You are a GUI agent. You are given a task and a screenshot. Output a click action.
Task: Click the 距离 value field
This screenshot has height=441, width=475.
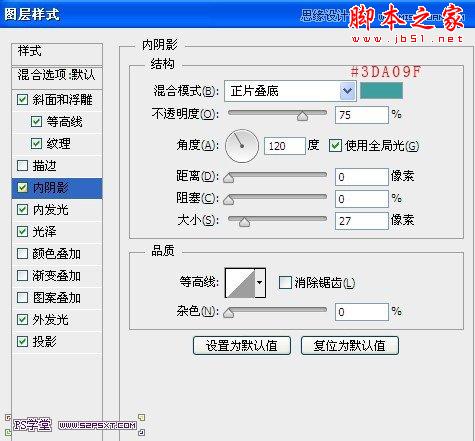[x=362, y=177]
